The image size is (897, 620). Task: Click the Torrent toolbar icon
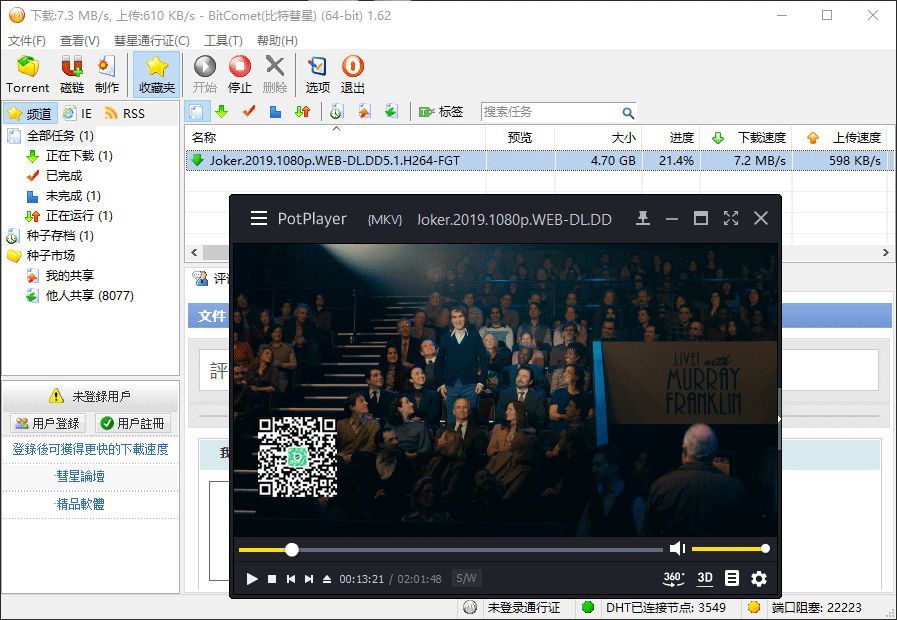click(27, 74)
